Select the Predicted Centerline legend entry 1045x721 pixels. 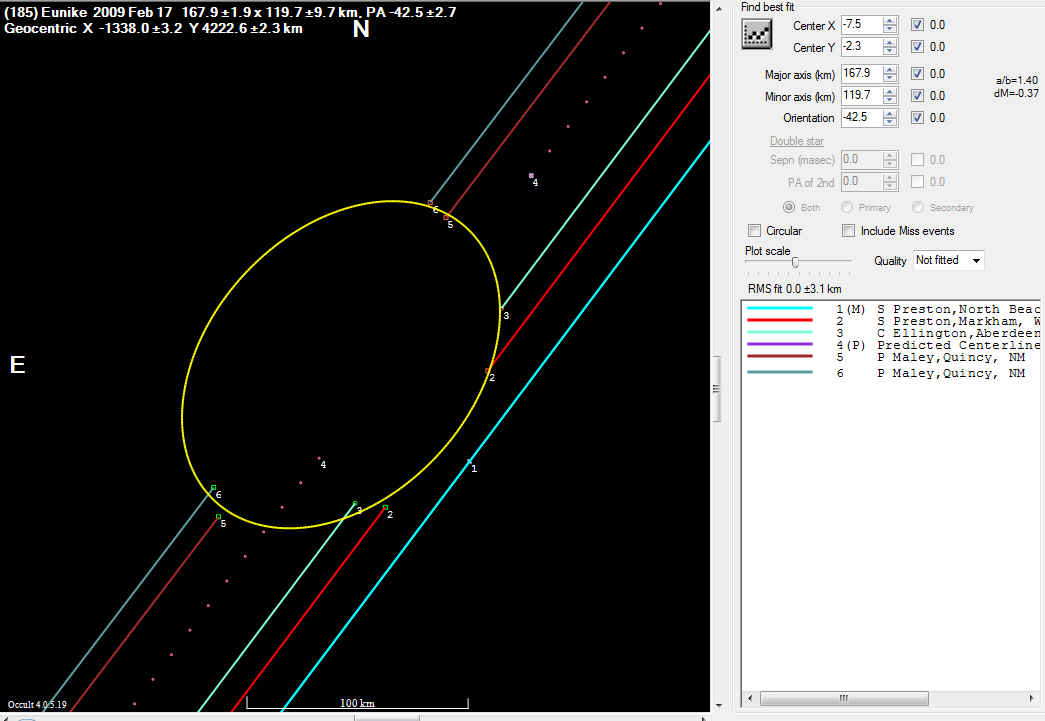pyautogui.click(x=930, y=345)
